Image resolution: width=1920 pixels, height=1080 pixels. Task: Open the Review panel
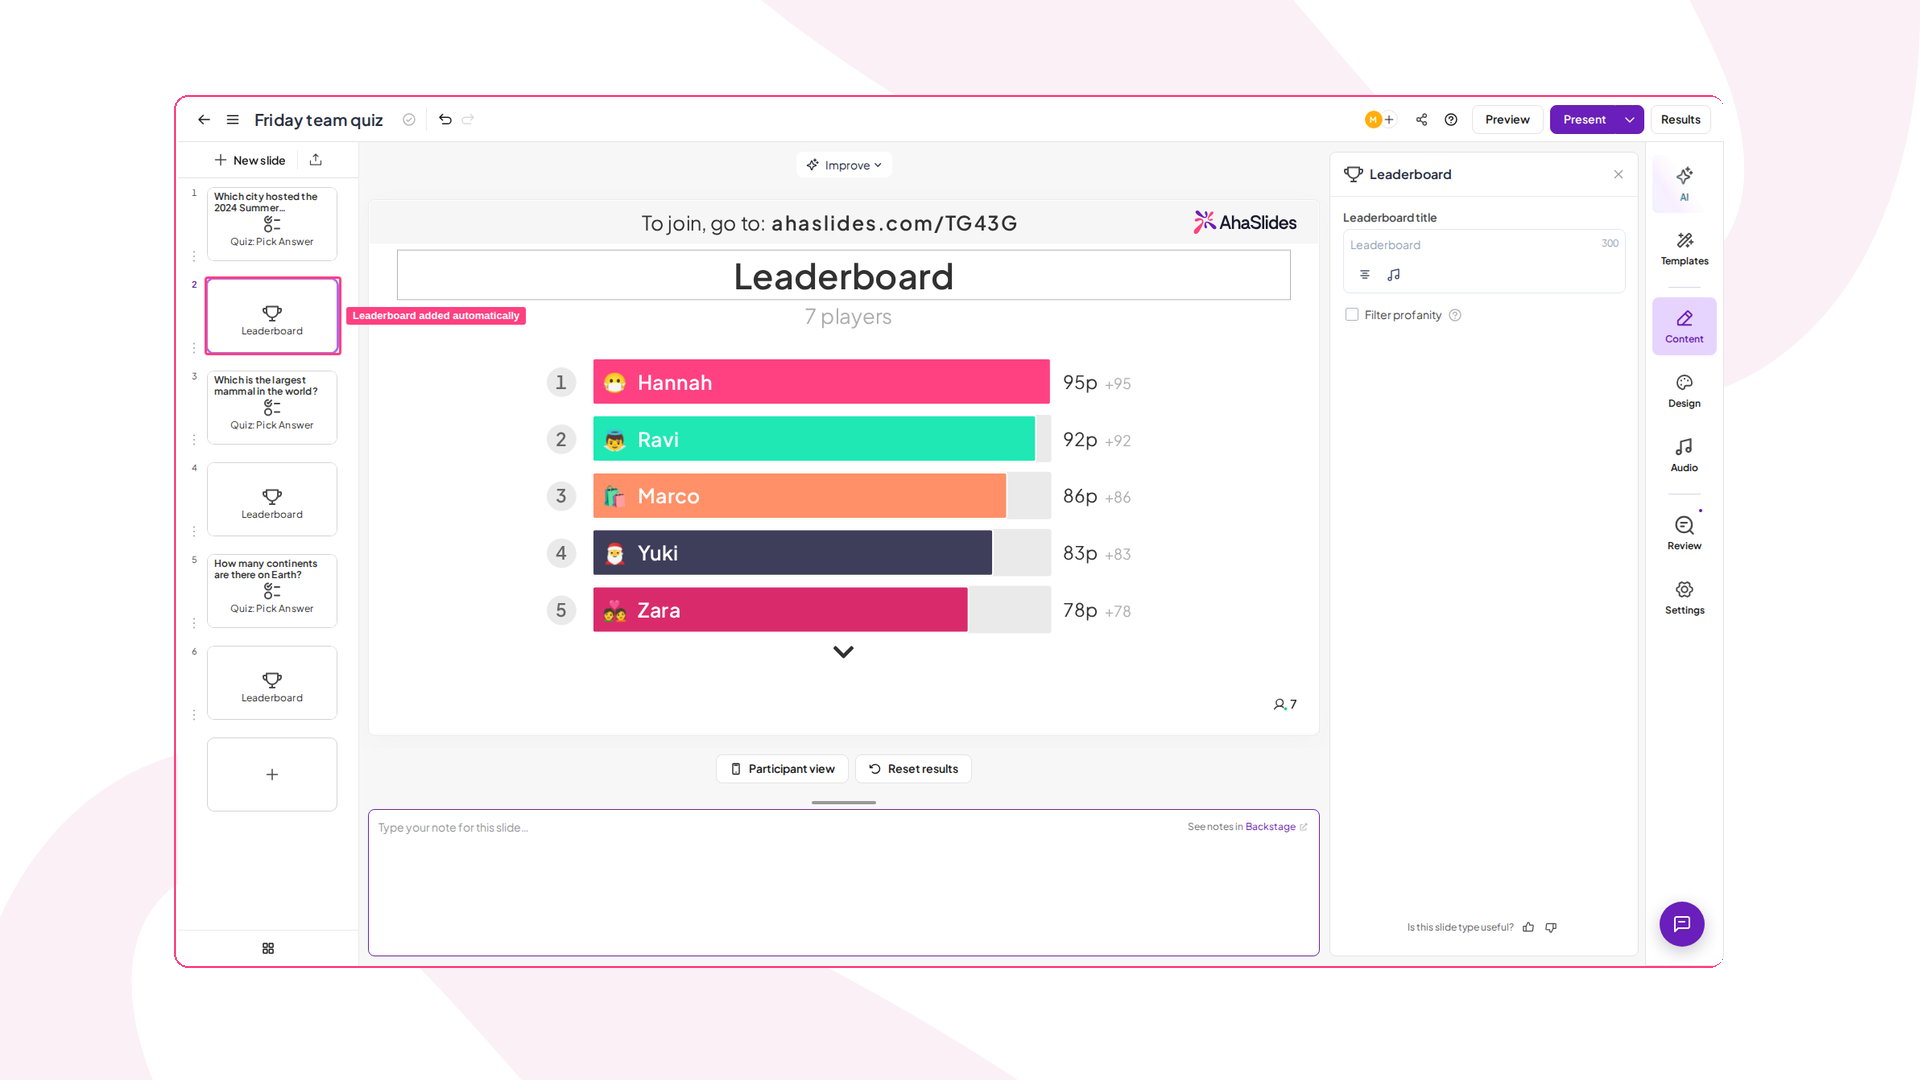tap(1684, 533)
